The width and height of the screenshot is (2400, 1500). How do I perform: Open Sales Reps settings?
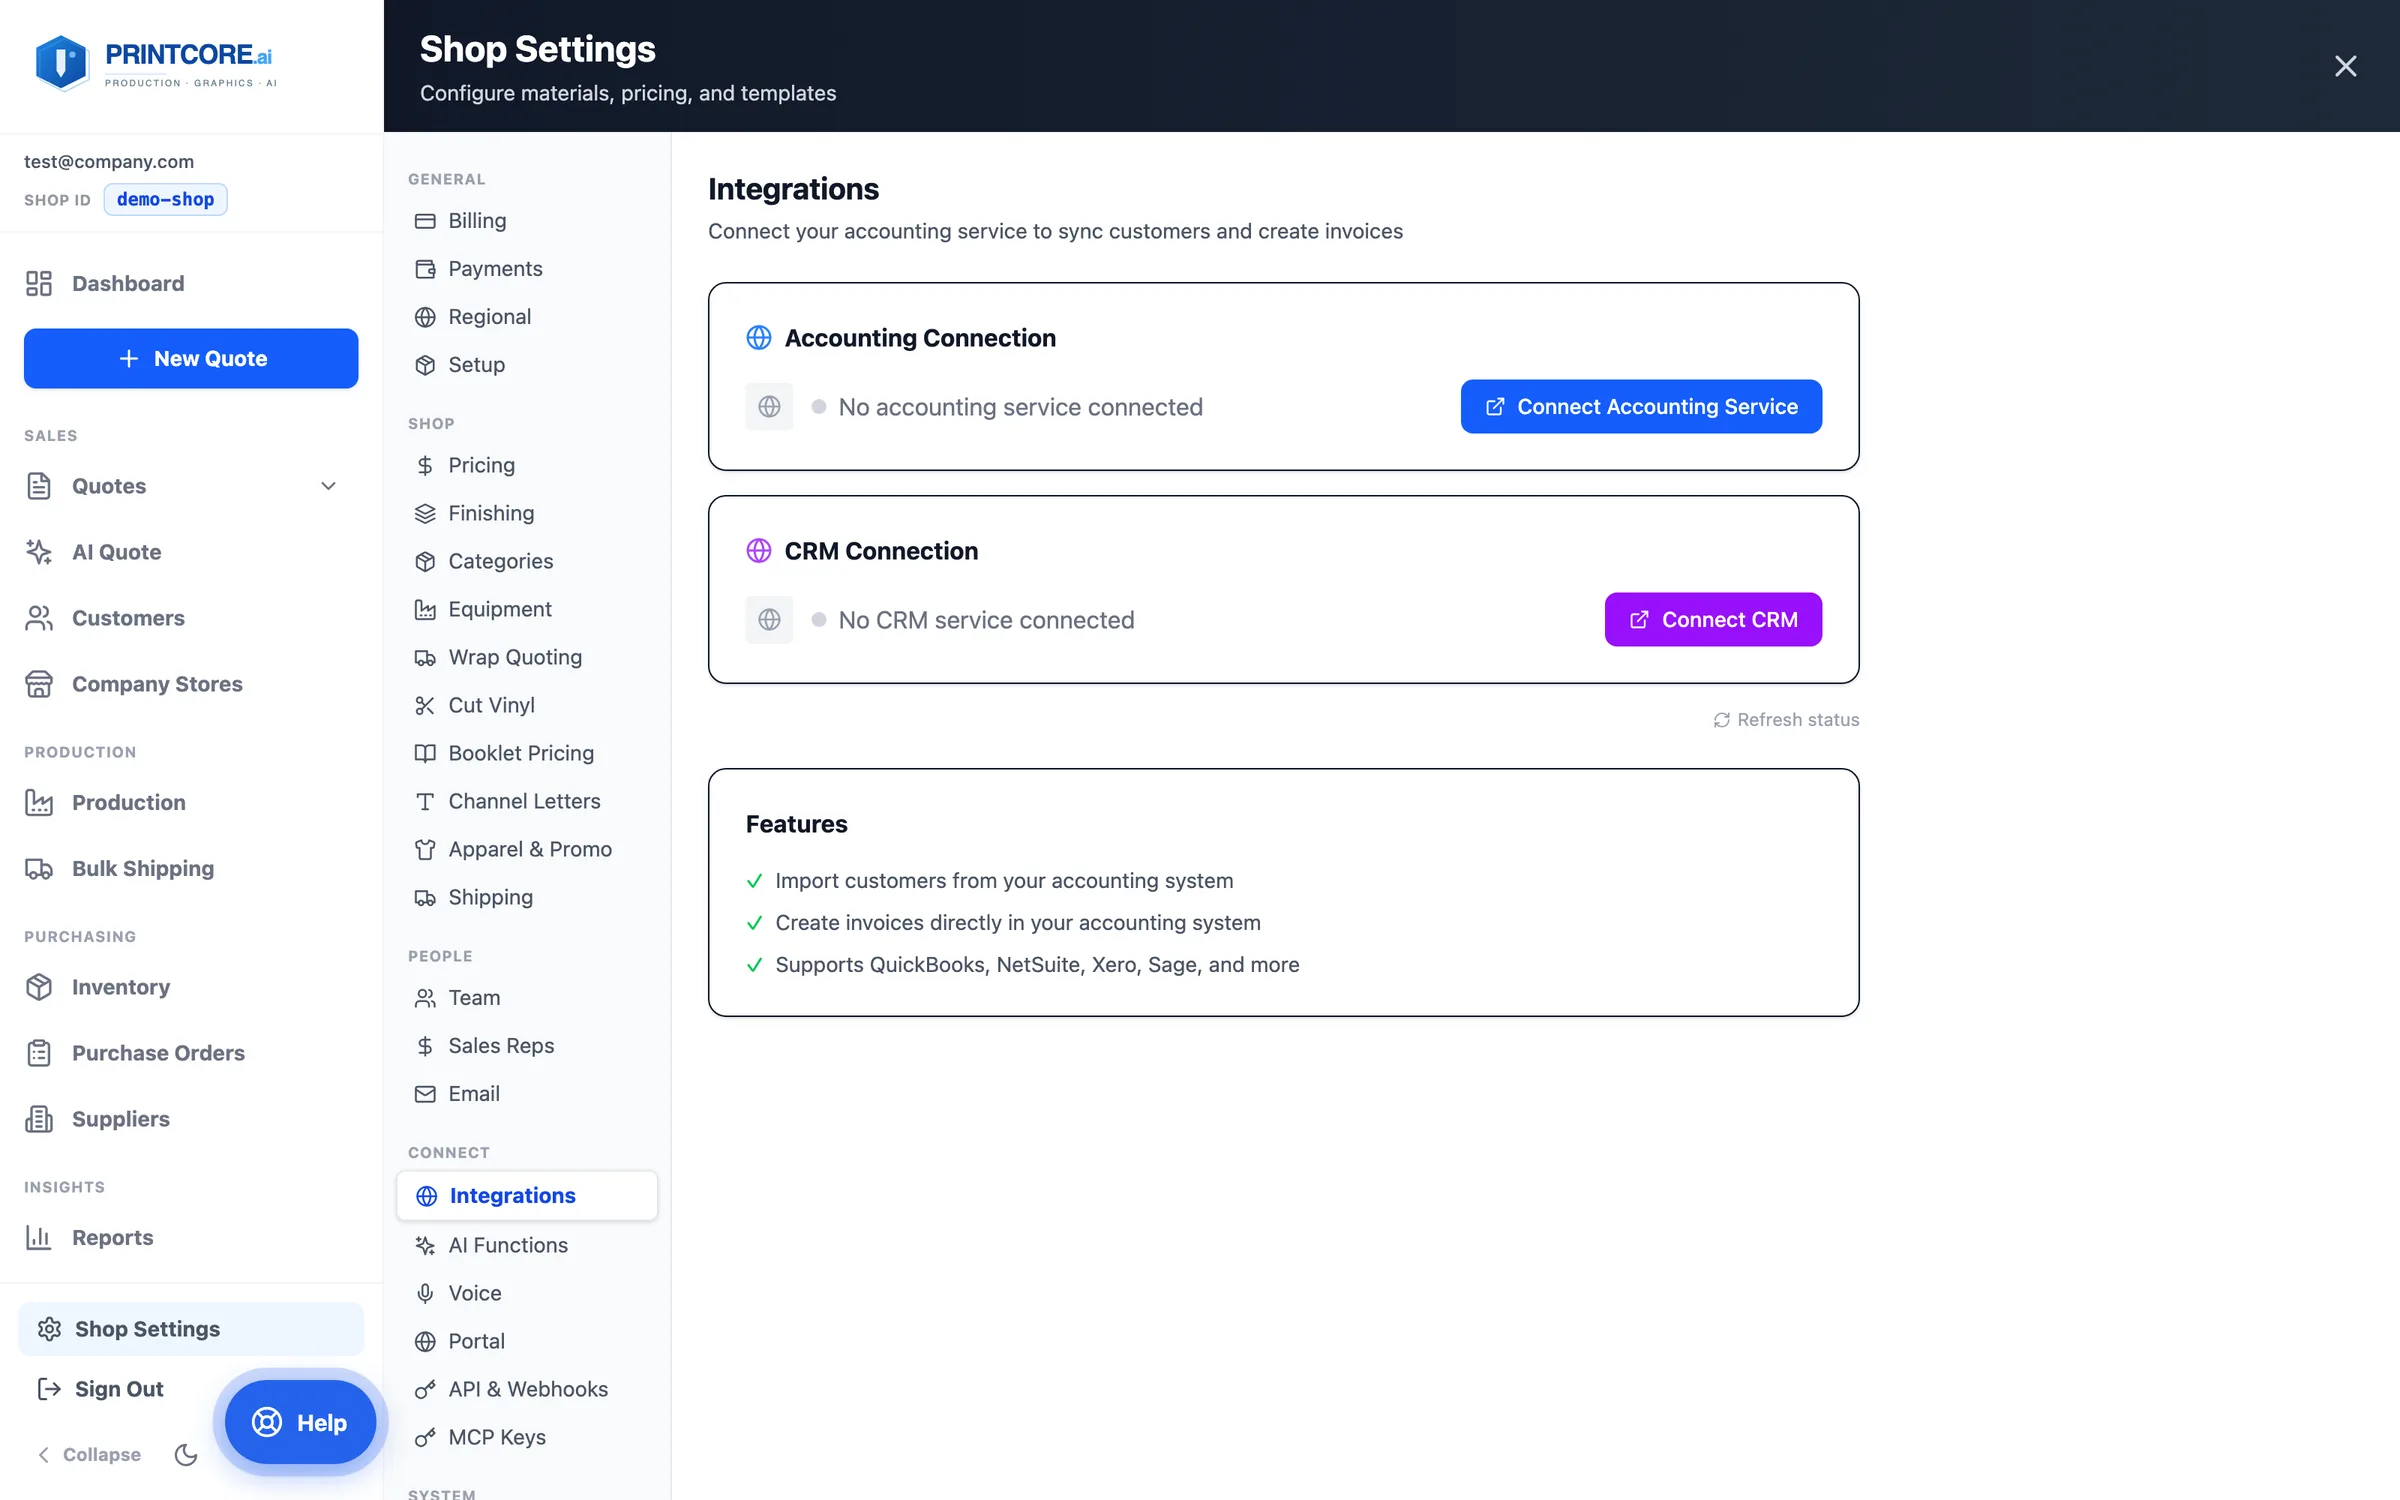(527, 1046)
